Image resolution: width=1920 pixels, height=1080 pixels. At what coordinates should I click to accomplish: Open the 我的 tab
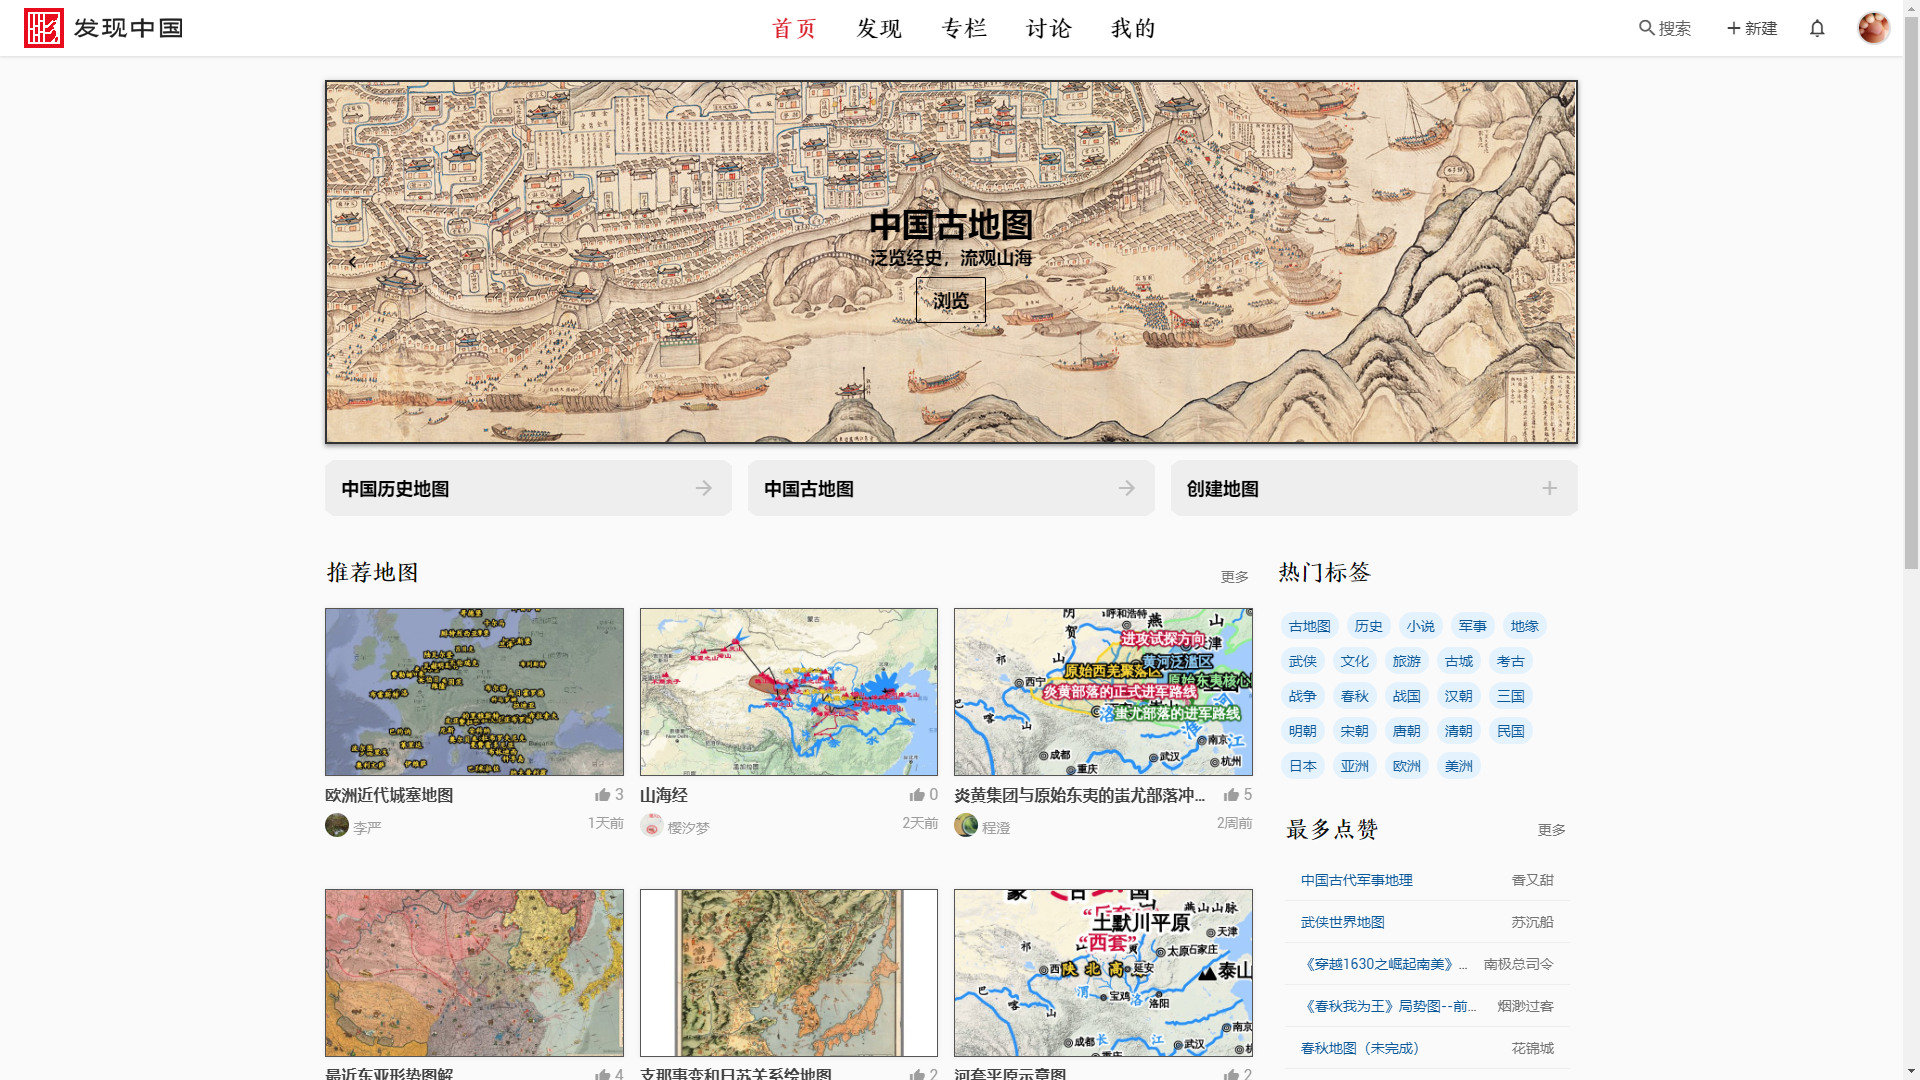point(1134,28)
